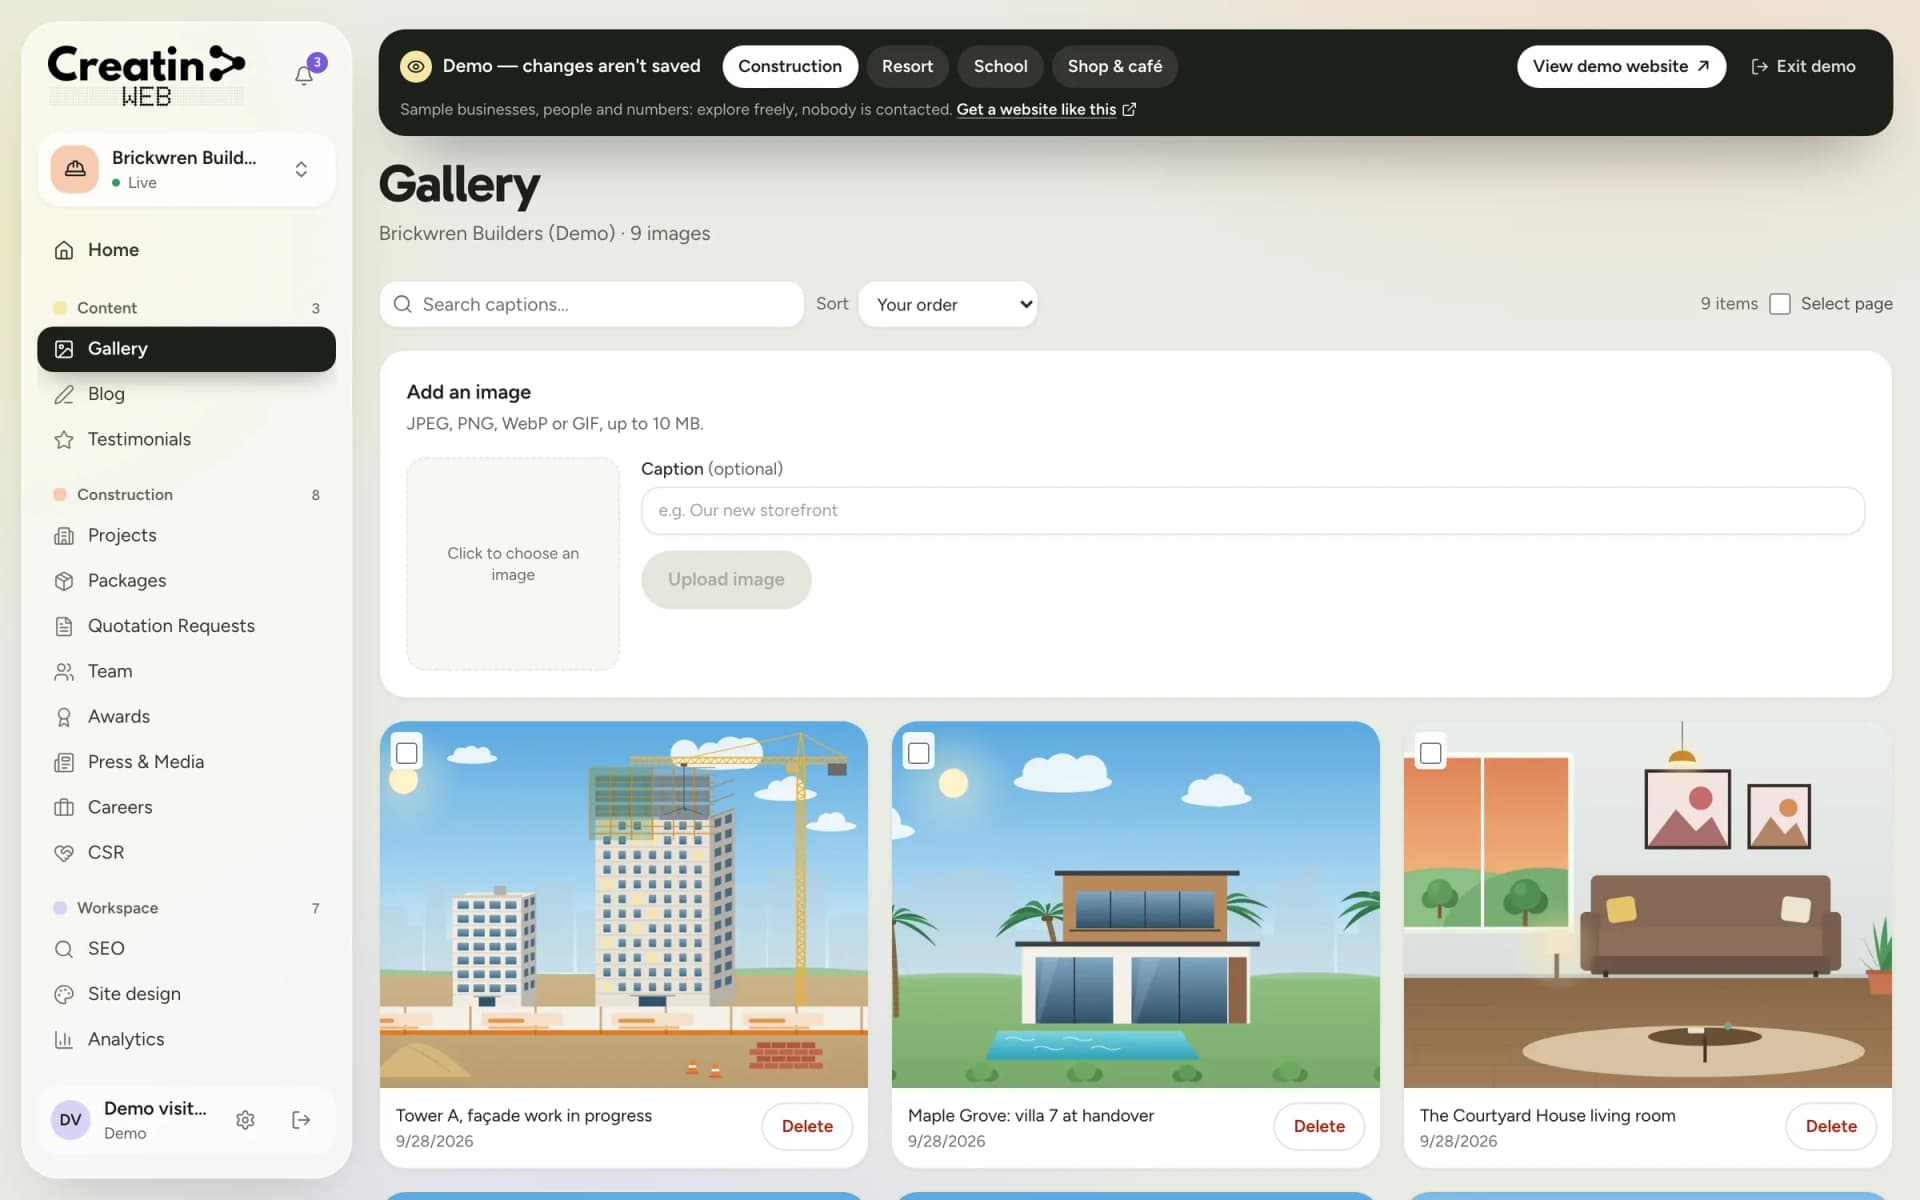Screen dimensions: 1920x1200
Task: Click the '9 items' count text
Action: click(1729, 304)
